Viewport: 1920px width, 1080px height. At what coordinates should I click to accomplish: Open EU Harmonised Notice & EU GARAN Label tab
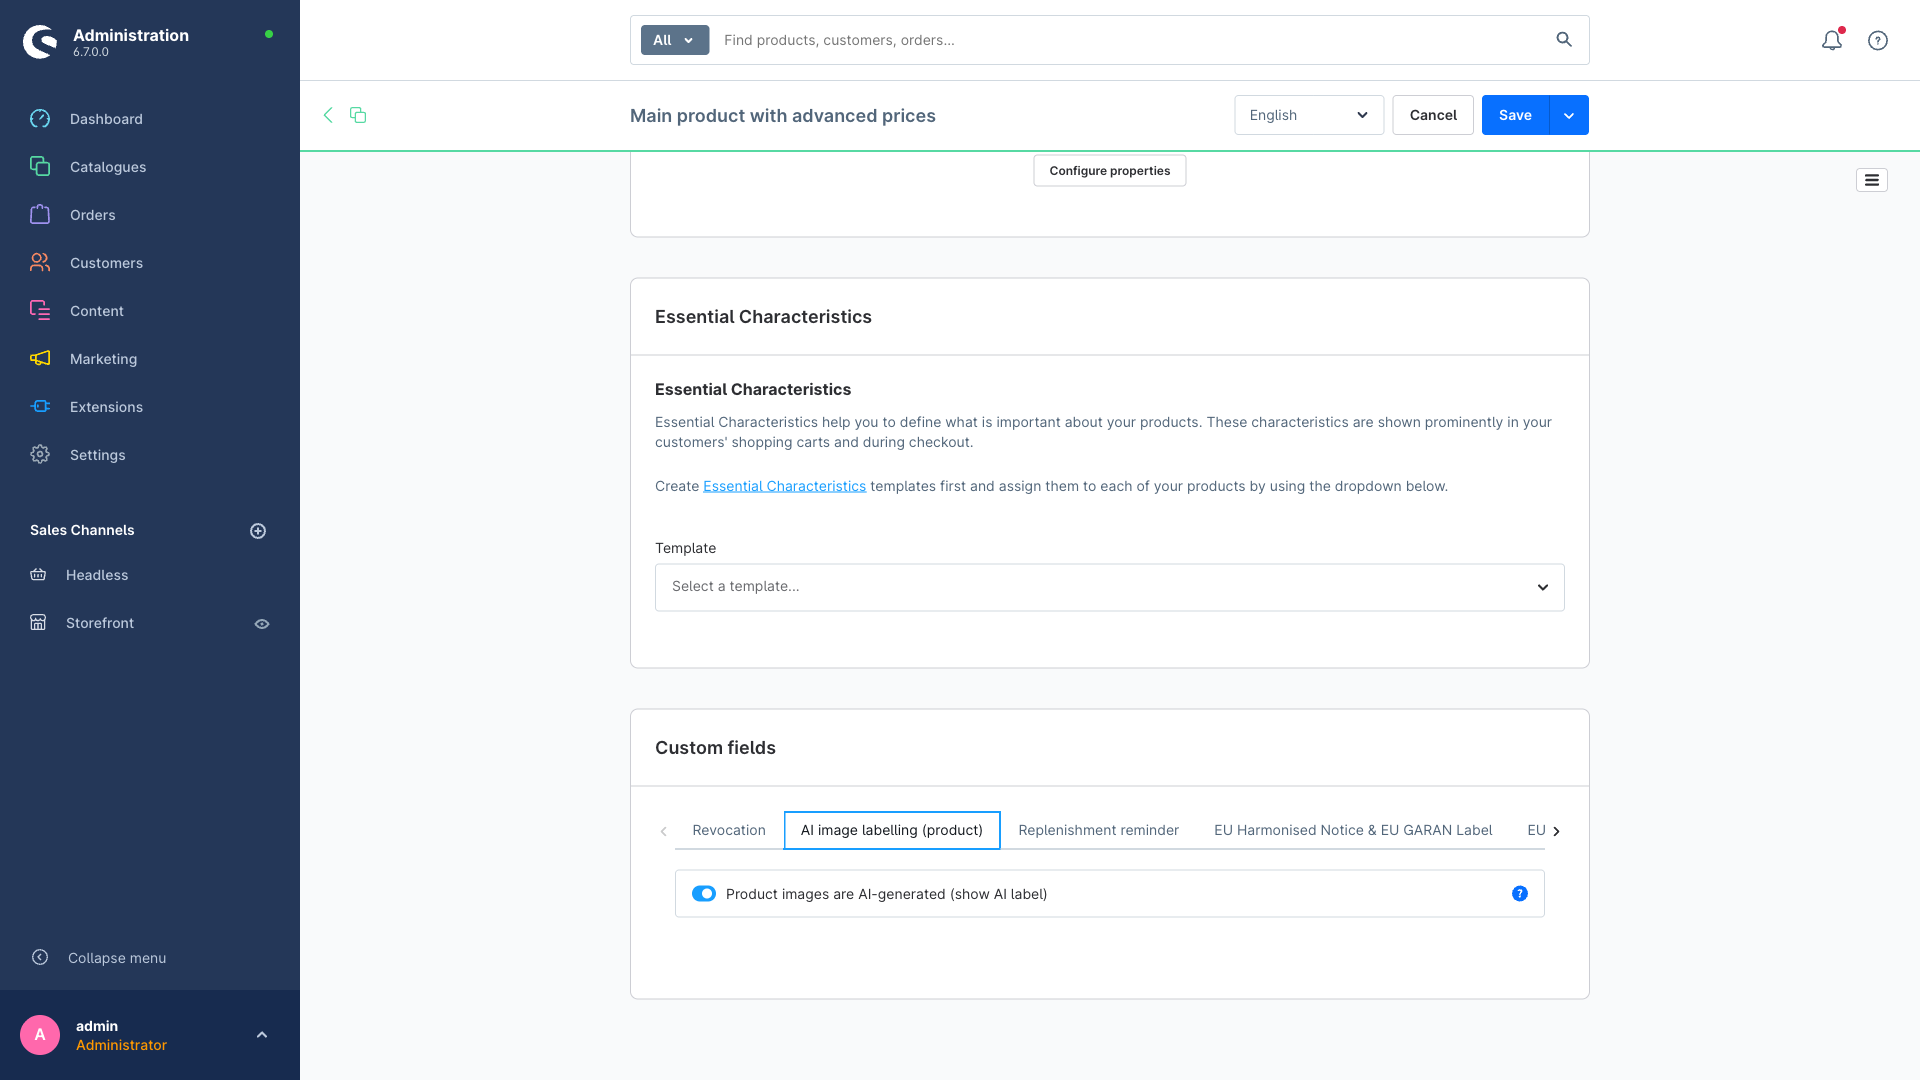tap(1353, 830)
